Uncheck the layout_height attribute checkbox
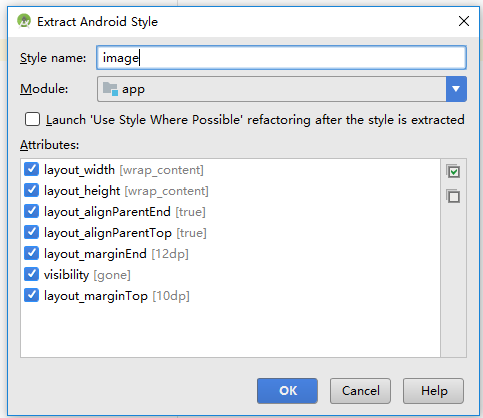The height and width of the screenshot is (418, 483). tap(31, 190)
